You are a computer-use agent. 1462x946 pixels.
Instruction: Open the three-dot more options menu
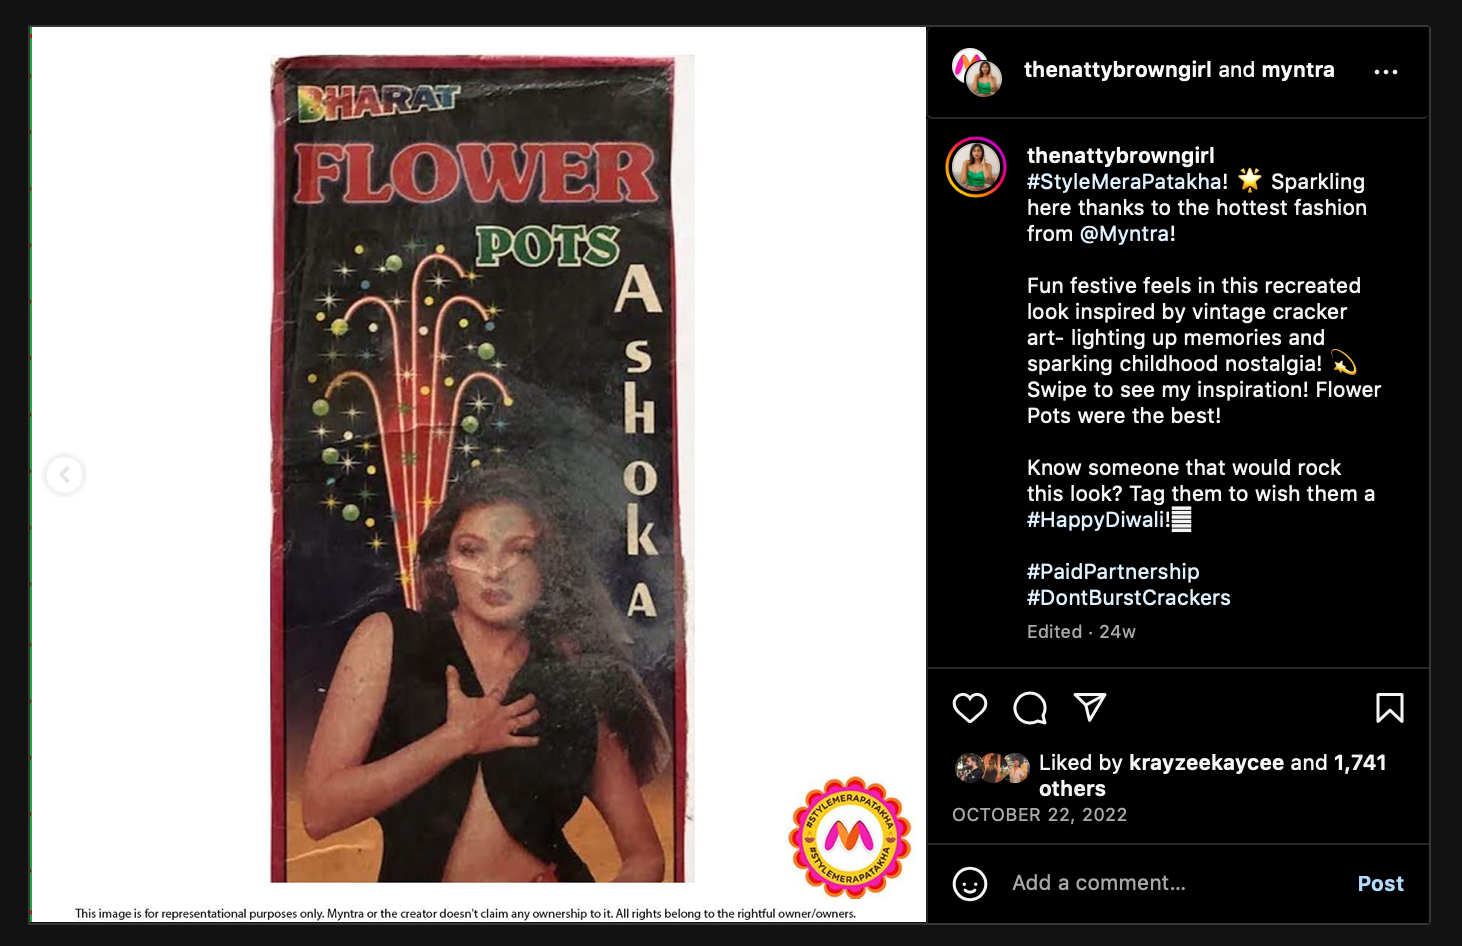coord(1386,72)
